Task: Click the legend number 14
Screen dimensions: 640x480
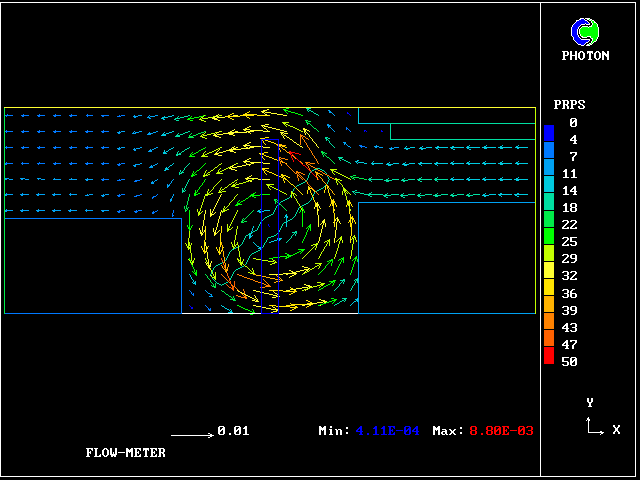Action: pos(570,190)
